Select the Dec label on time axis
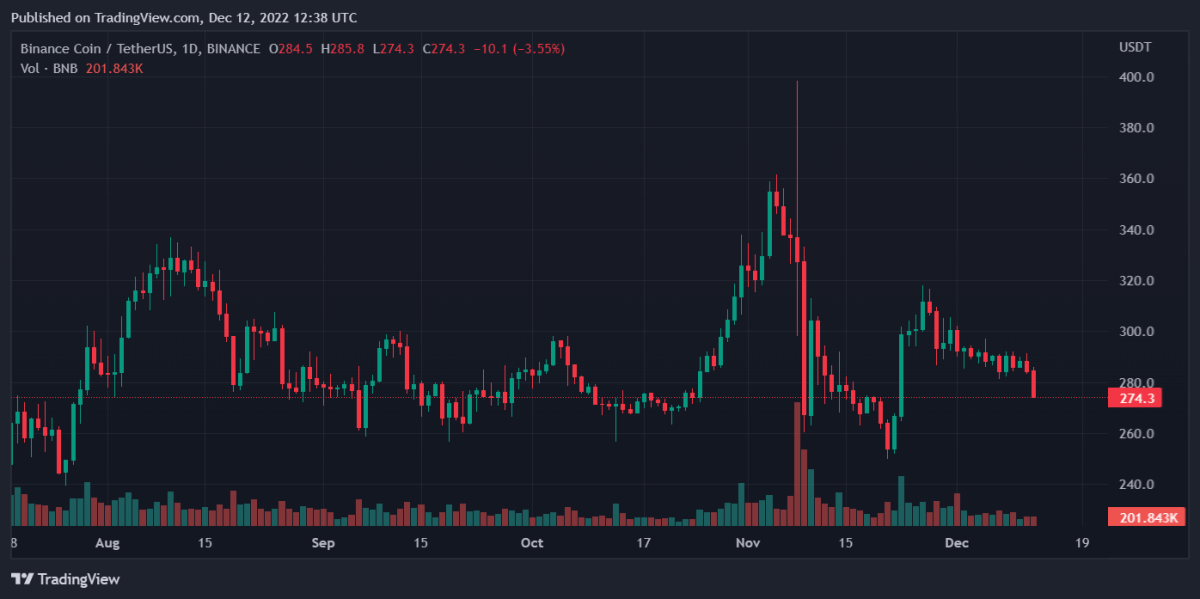1200x599 pixels. pyautogui.click(x=957, y=543)
